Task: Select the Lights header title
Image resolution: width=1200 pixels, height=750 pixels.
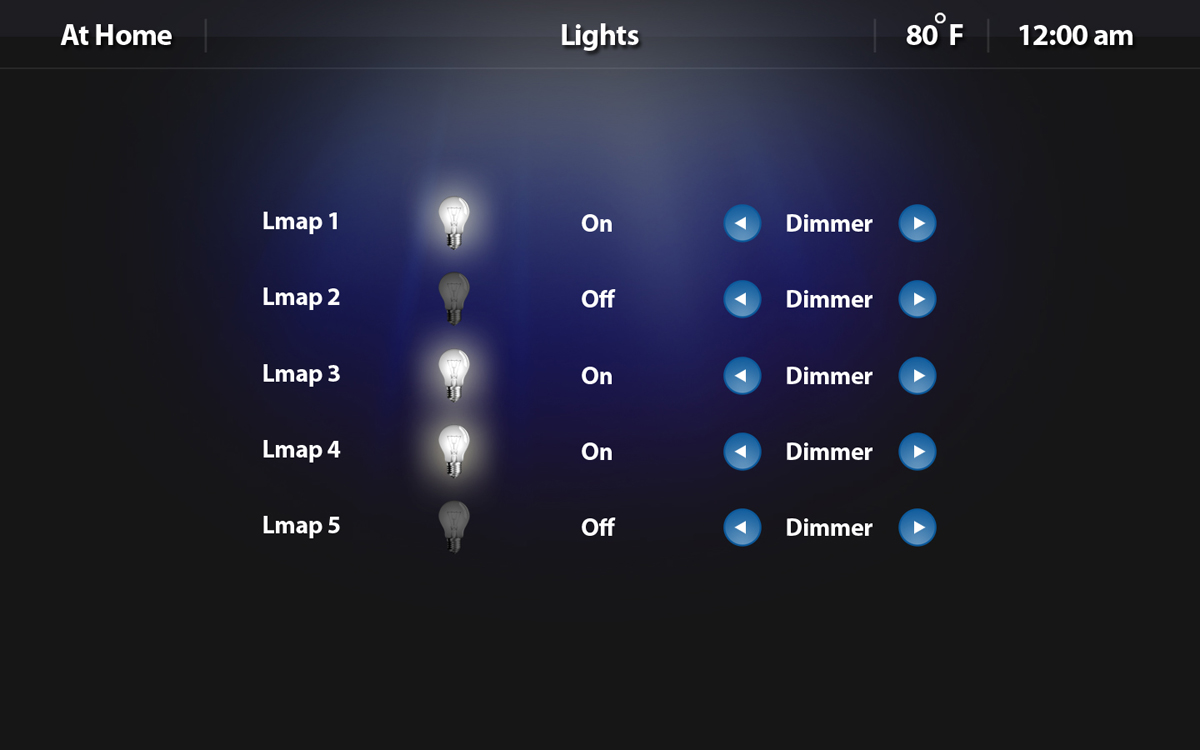Action: pyautogui.click(x=600, y=36)
